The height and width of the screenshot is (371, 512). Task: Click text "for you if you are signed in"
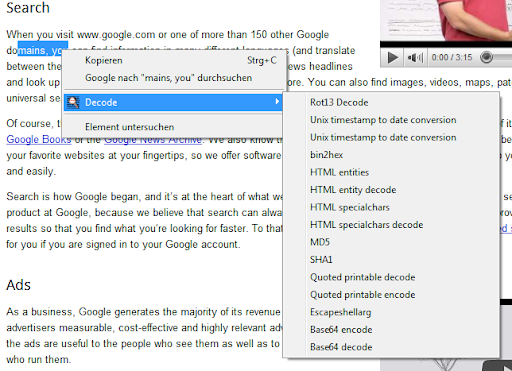click(x=68, y=244)
